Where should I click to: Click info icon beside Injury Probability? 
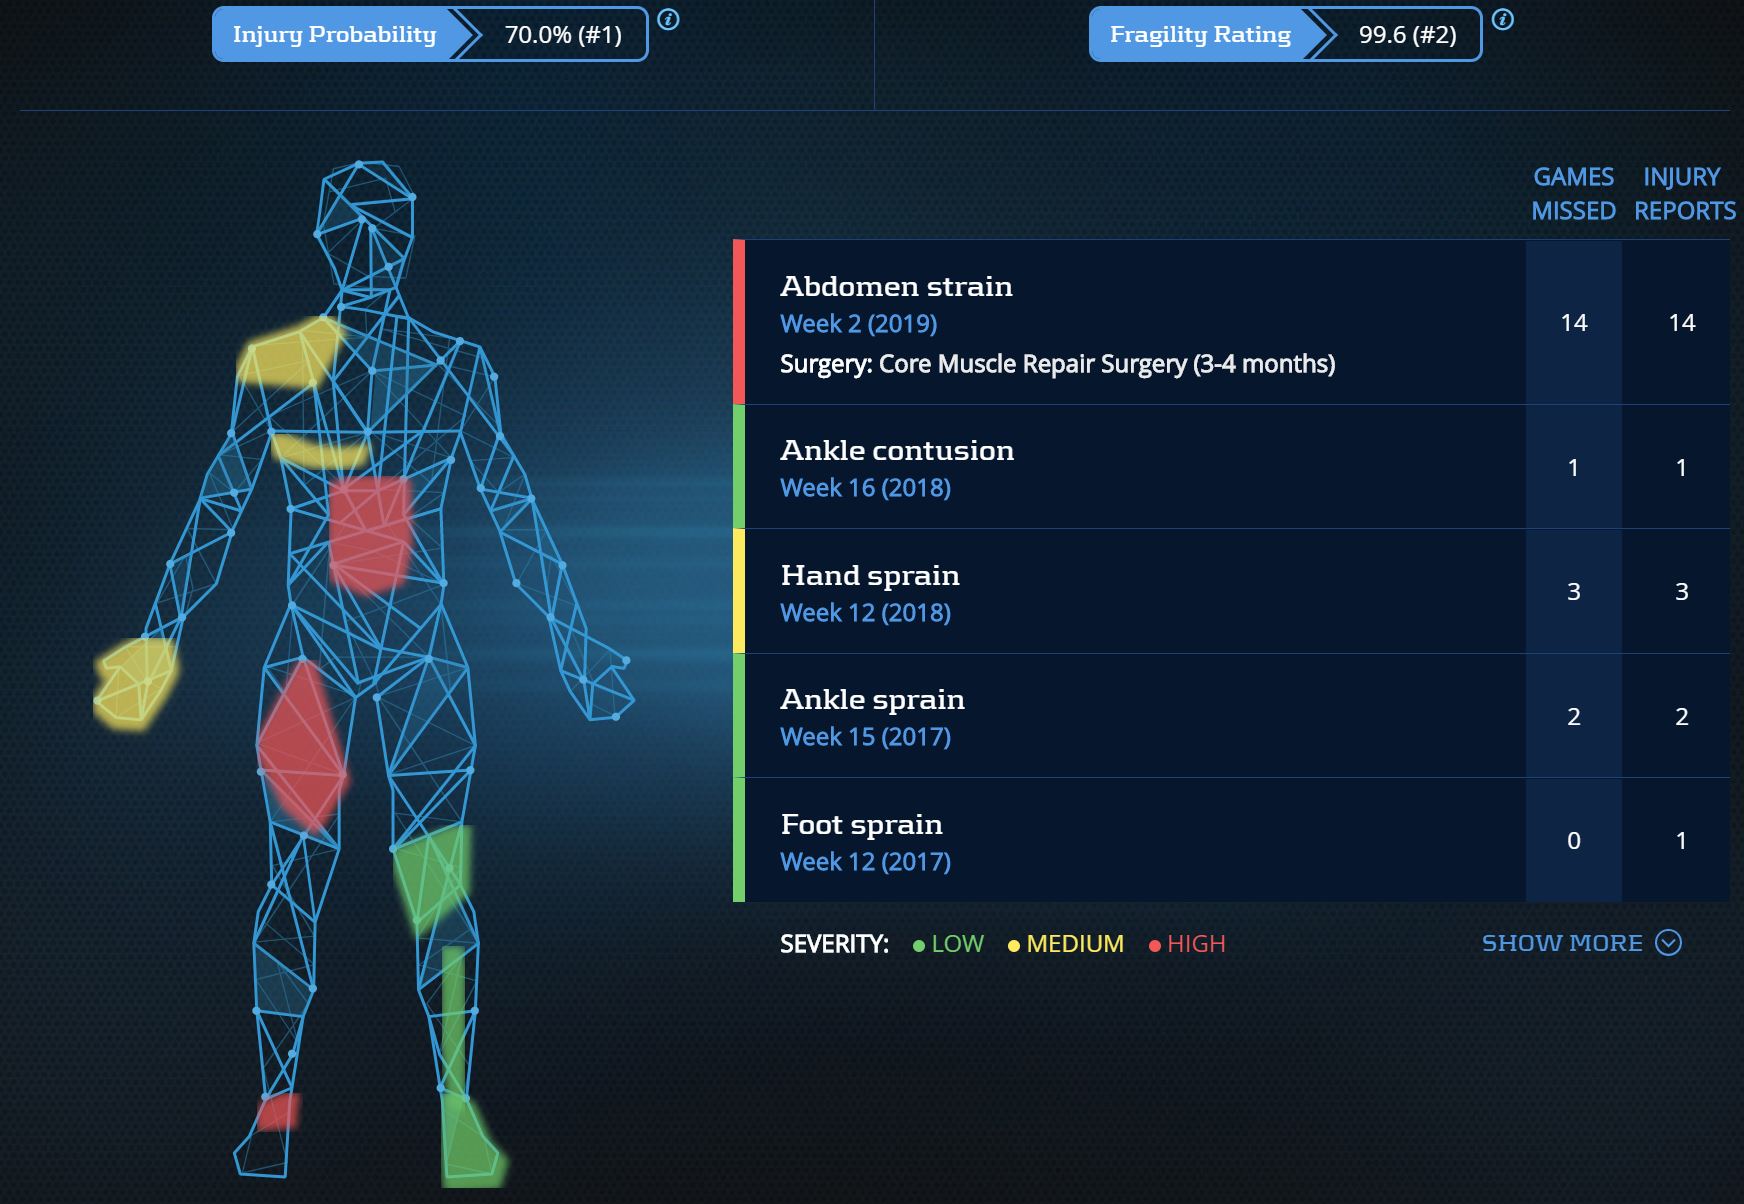669,20
